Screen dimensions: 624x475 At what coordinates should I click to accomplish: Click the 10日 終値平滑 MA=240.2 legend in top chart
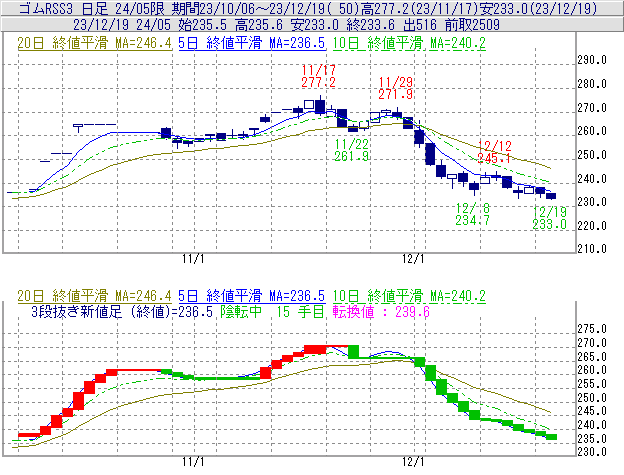tap(409, 43)
